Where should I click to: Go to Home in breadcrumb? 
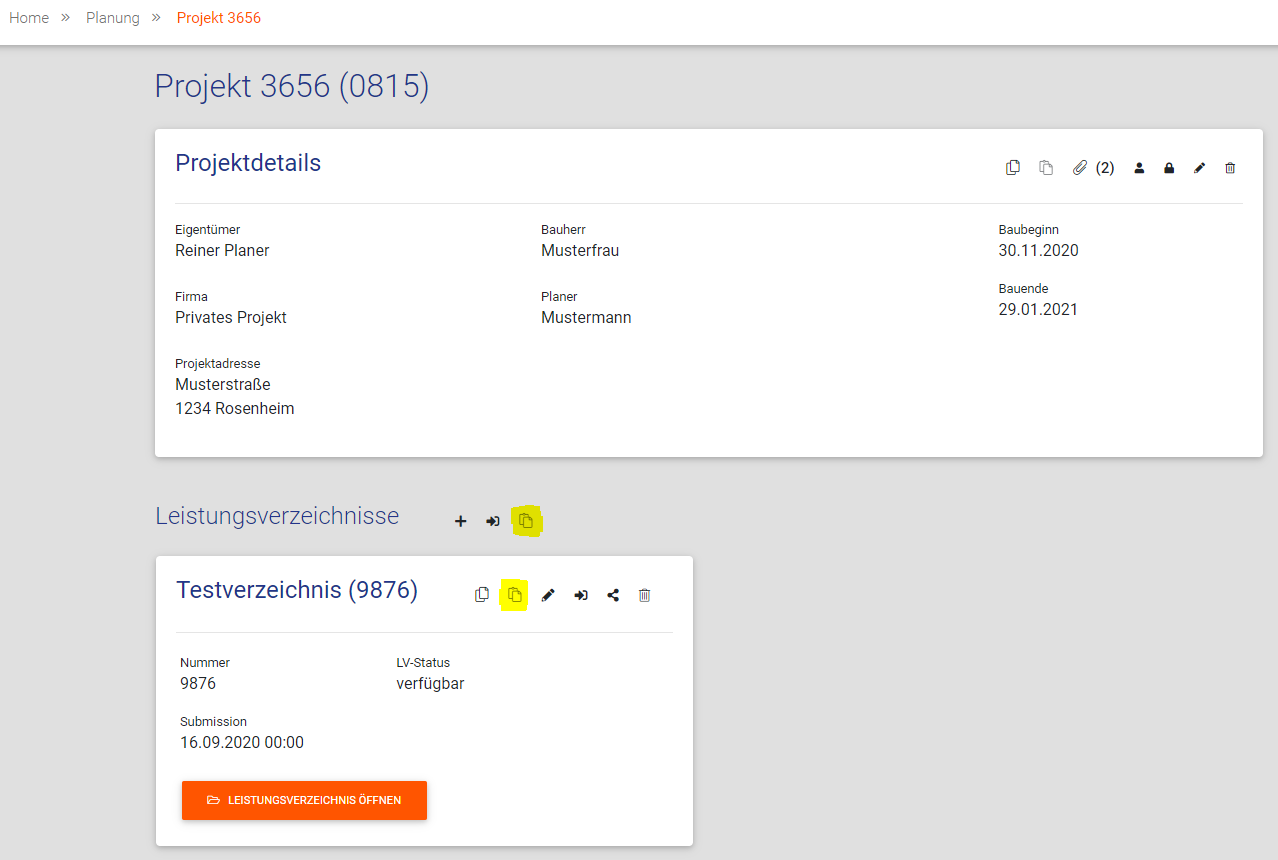click(x=29, y=18)
